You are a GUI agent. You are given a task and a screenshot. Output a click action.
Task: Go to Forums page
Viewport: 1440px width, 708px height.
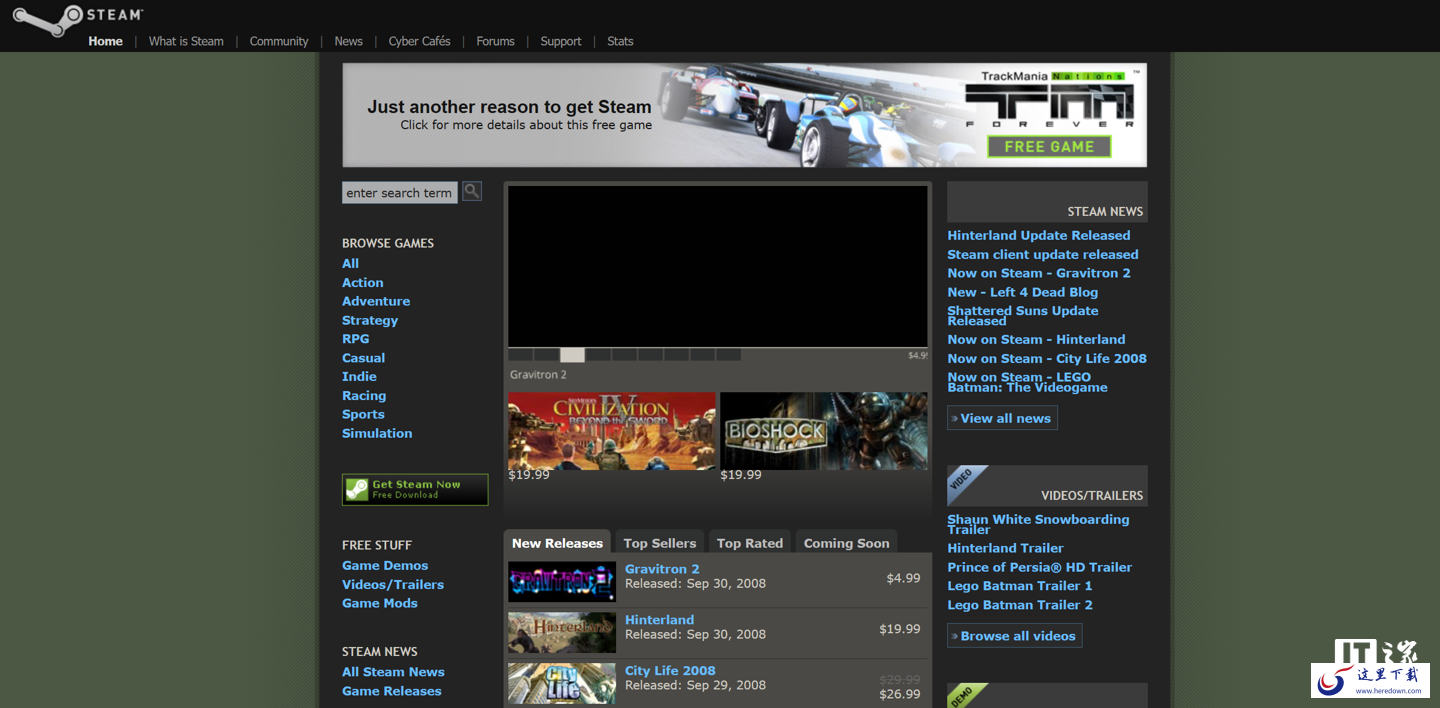496,41
